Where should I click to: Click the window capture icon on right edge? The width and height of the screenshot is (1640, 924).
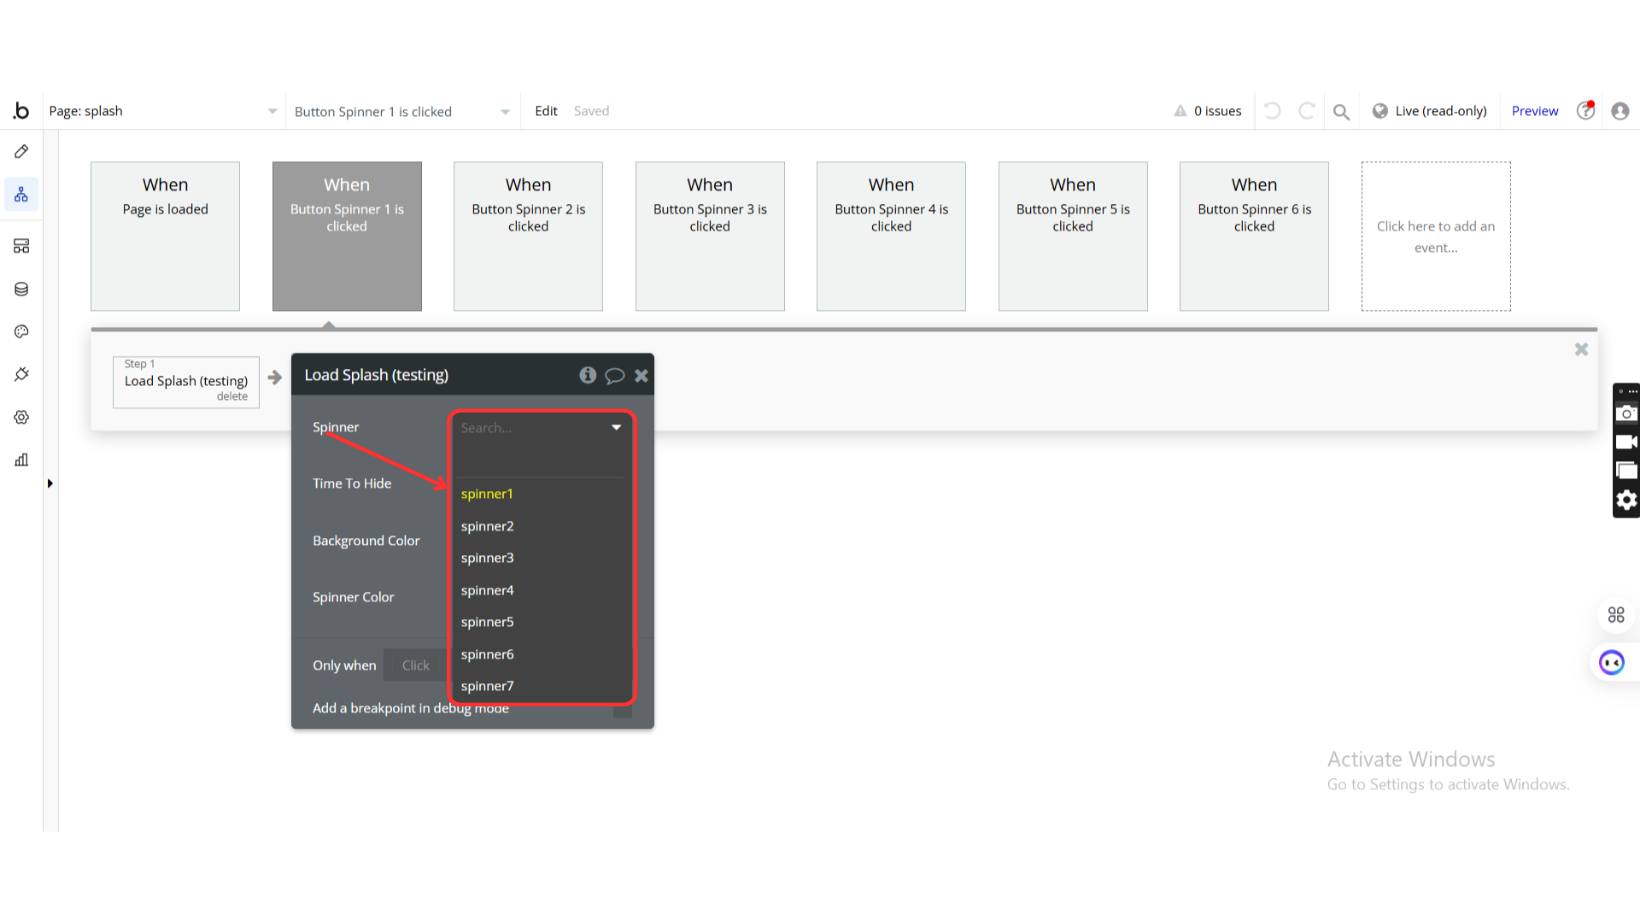tap(1627, 471)
